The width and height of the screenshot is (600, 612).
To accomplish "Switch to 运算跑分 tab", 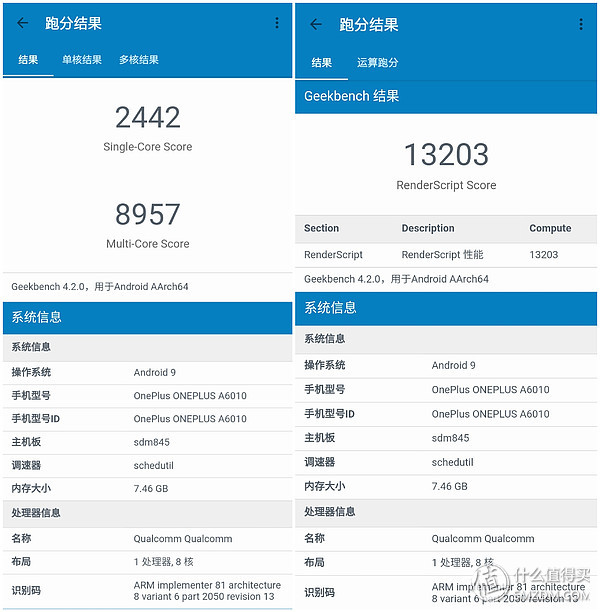I will click(377, 62).
